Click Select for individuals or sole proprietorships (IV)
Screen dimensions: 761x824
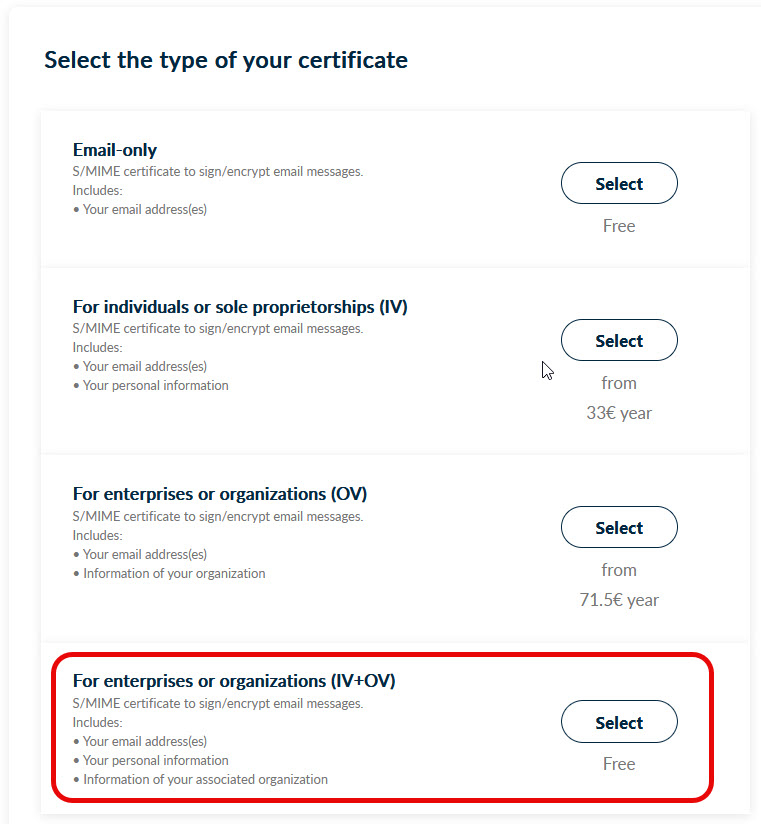pos(618,340)
